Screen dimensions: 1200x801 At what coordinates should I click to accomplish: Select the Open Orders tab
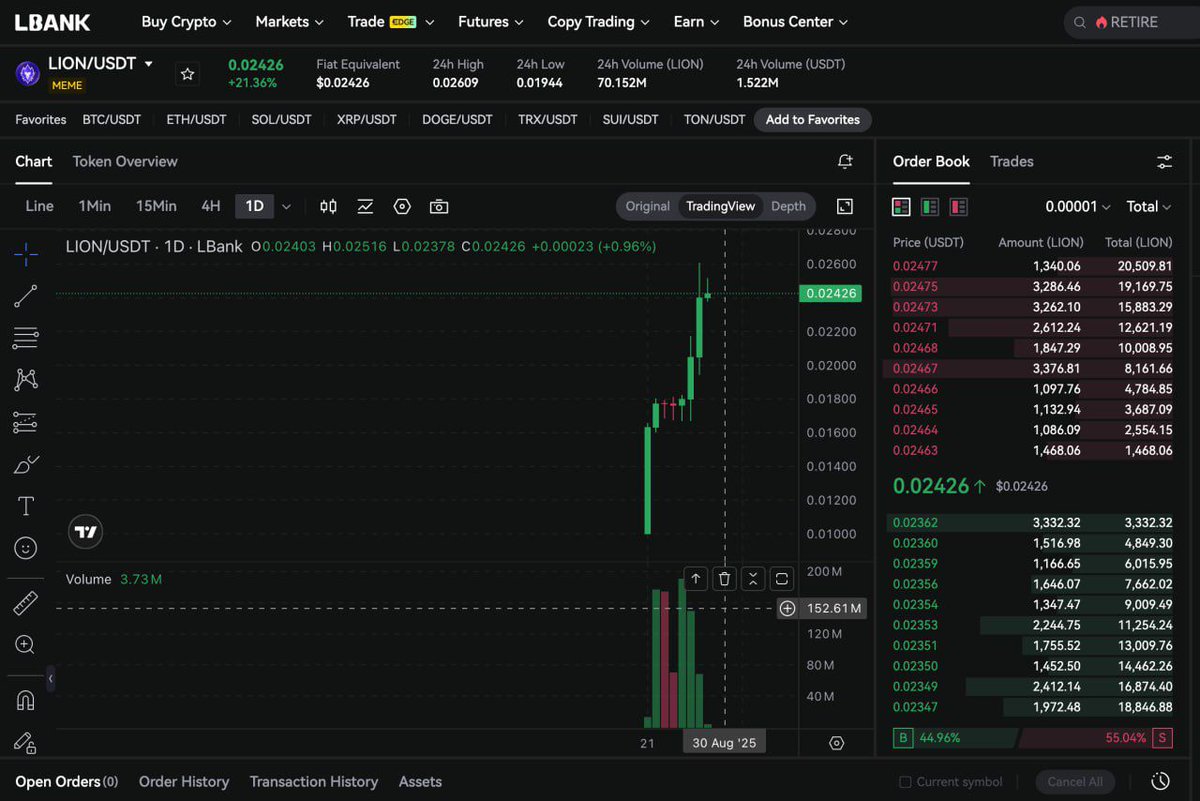67,782
